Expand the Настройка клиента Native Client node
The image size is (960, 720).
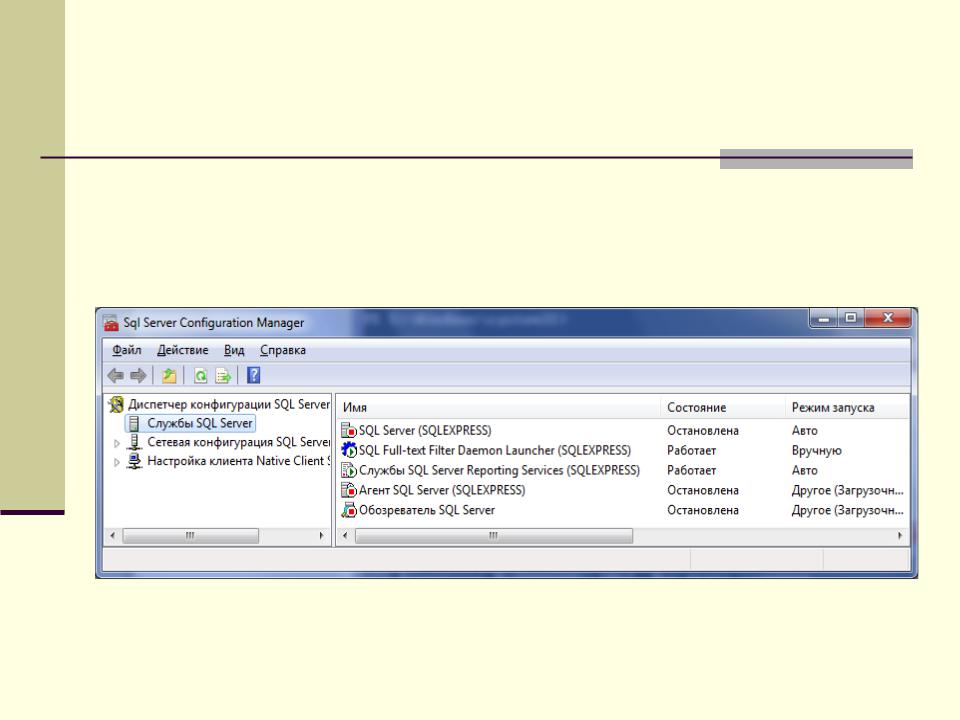[116, 462]
